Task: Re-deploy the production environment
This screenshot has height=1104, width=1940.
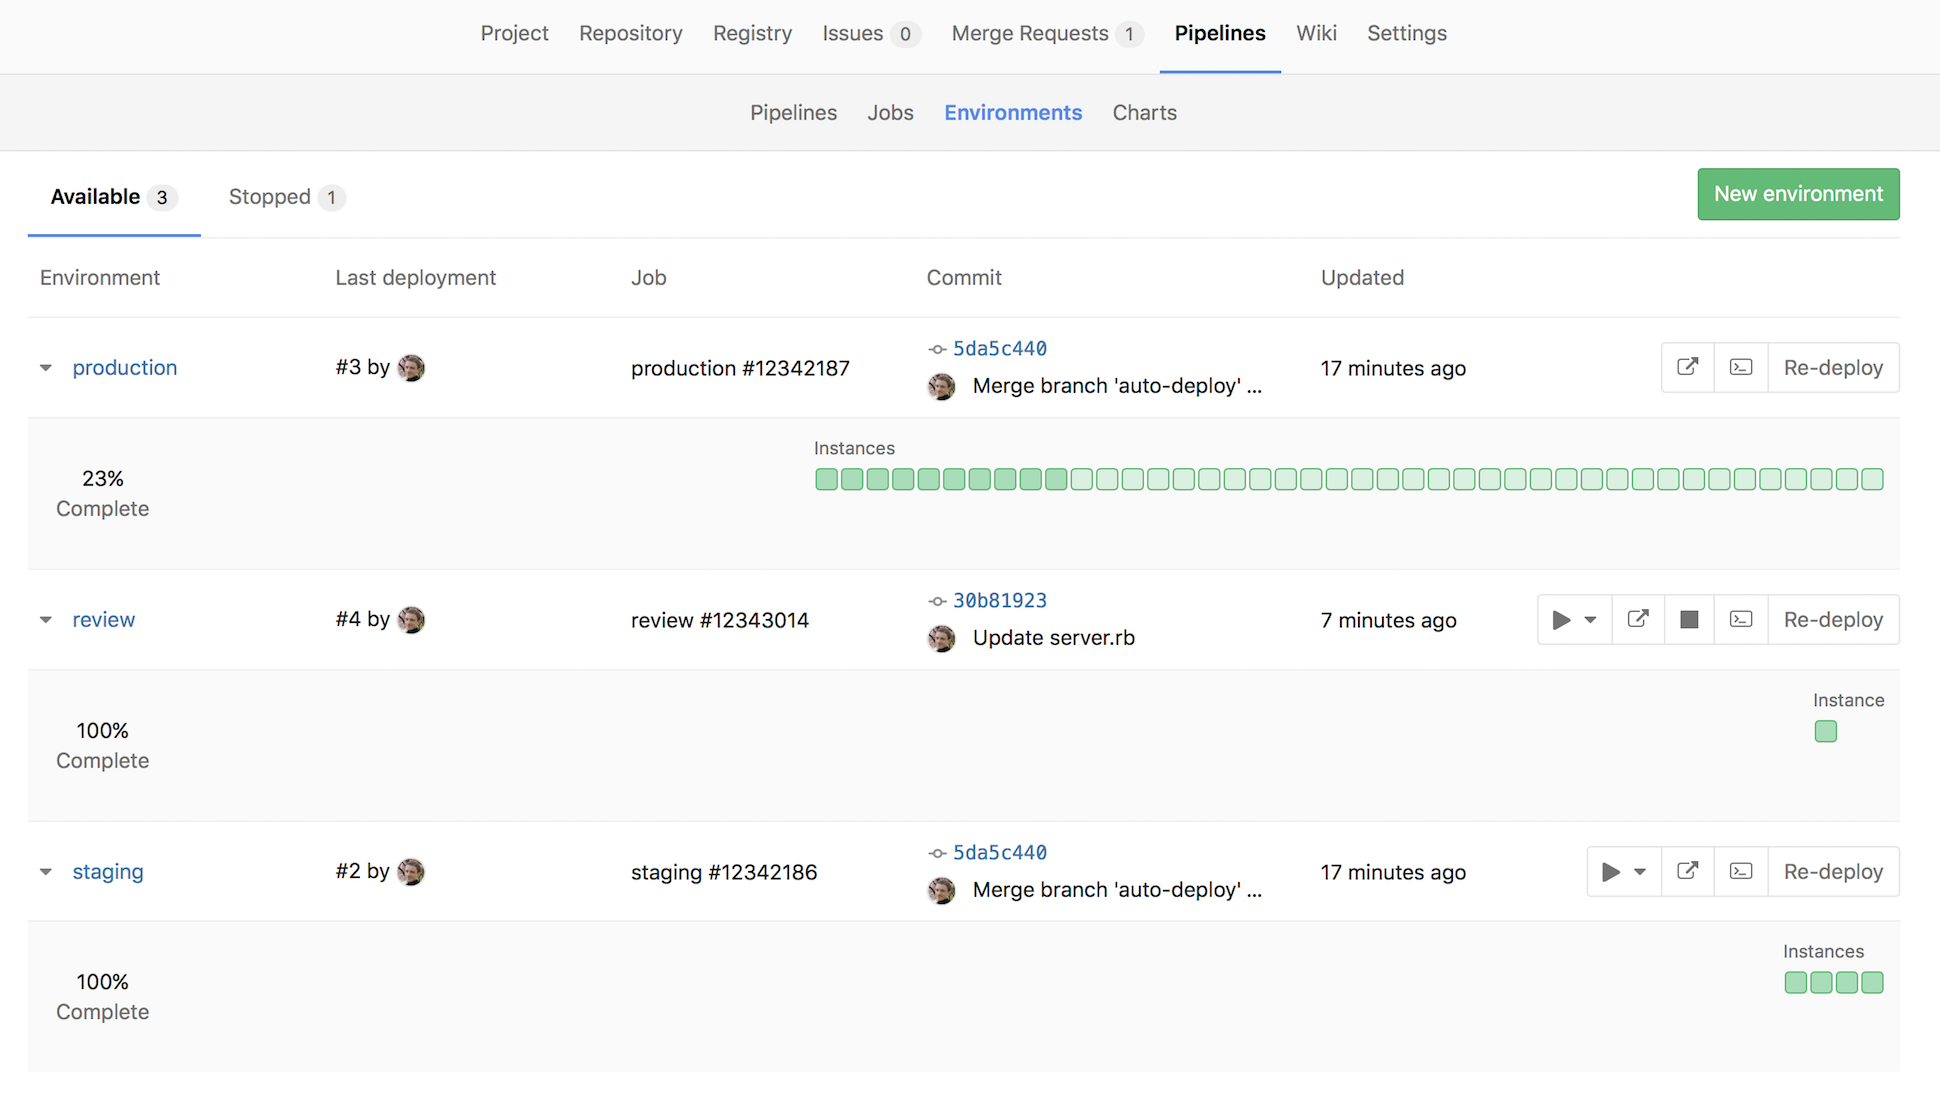Action: tap(1833, 367)
